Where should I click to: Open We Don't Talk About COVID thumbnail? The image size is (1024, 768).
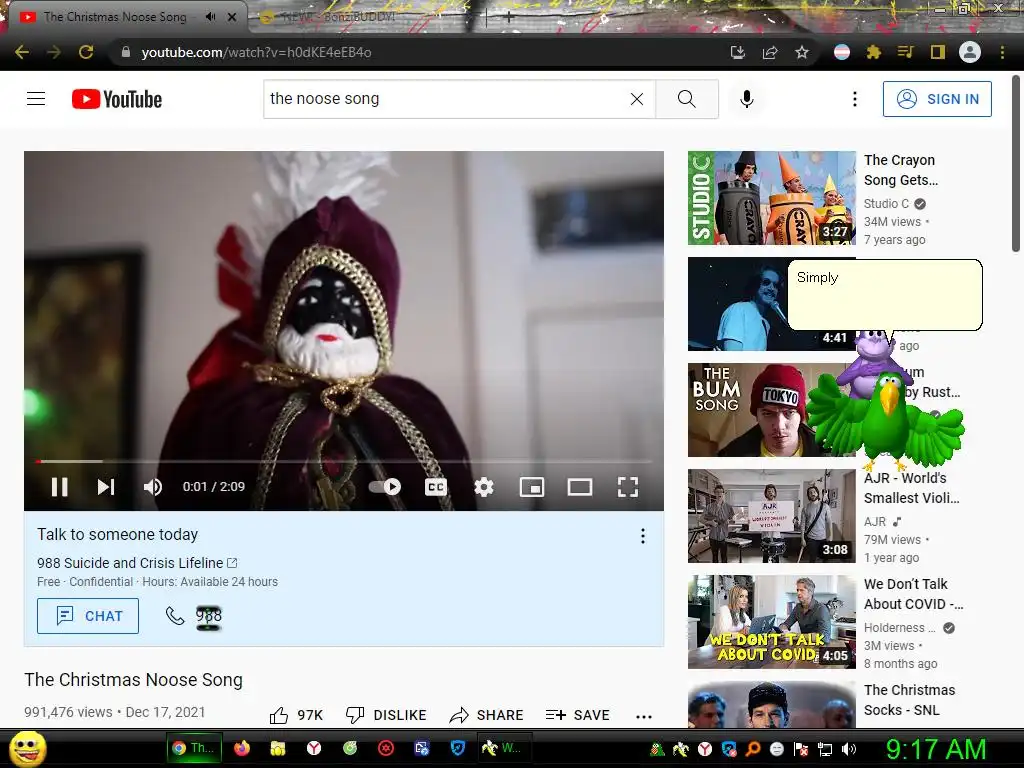(x=772, y=622)
